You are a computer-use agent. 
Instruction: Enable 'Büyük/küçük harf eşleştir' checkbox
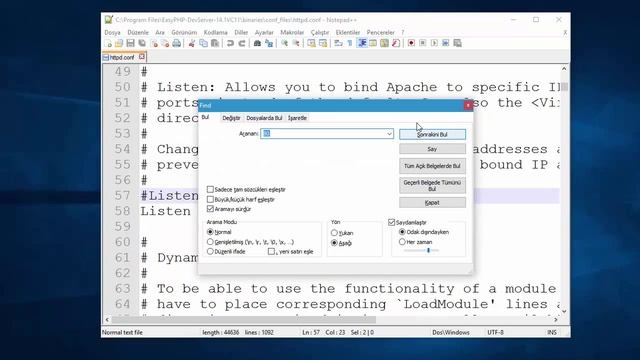pyautogui.click(x=210, y=199)
